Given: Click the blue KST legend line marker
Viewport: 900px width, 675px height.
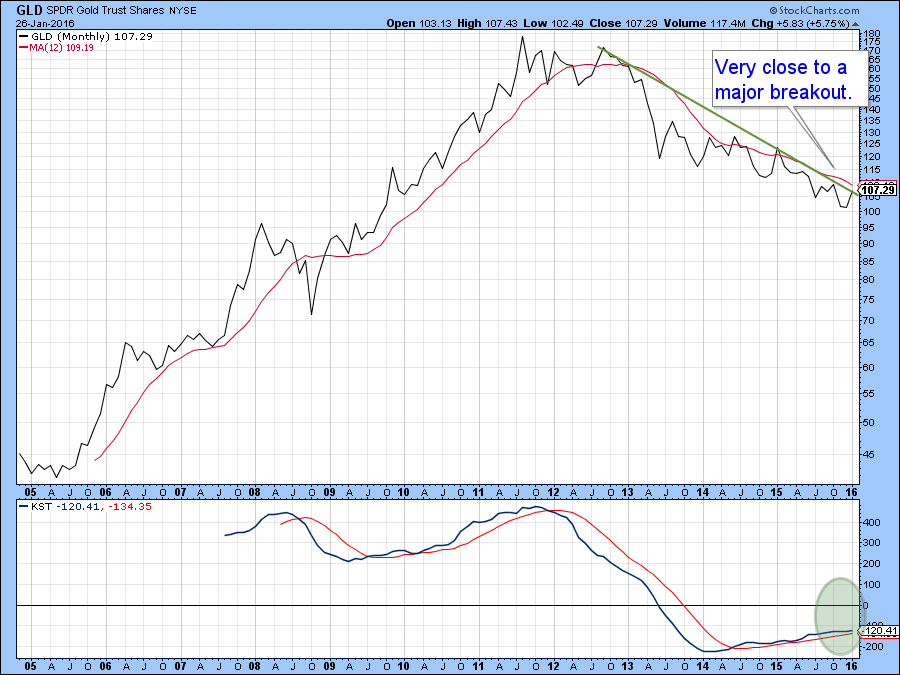Looking at the screenshot, I should (24, 506).
